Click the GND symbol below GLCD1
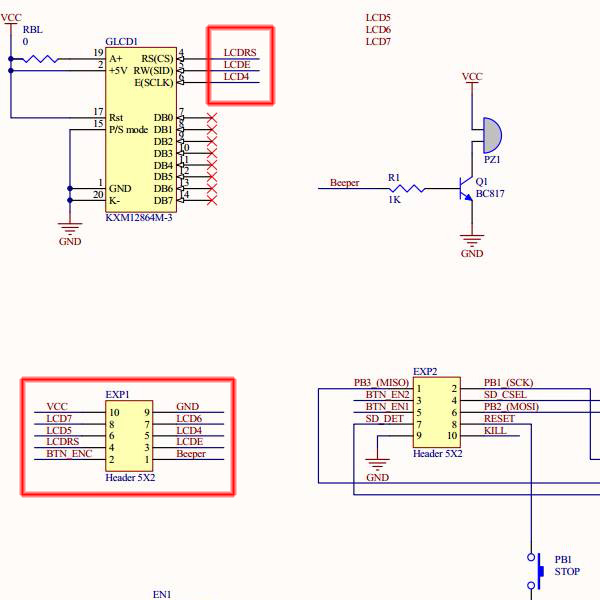 tap(70, 229)
